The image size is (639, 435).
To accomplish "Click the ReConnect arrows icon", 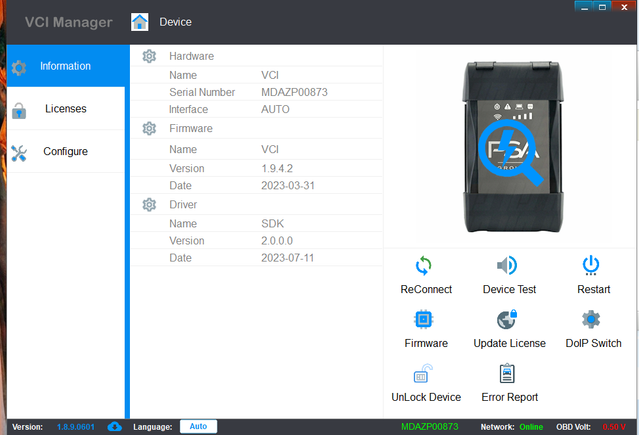I will click(423, 266).
